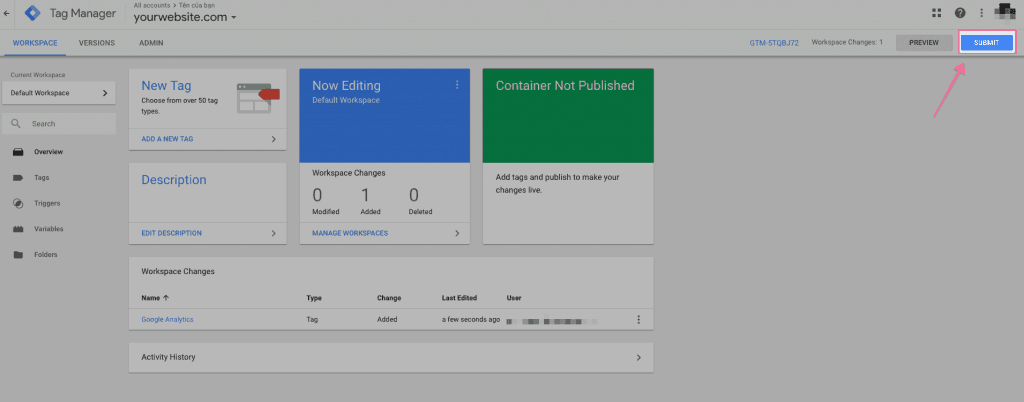The width and height of the screenshot is (1024, 402).
Task: Select Variables in sidebar
Action: 48,229
